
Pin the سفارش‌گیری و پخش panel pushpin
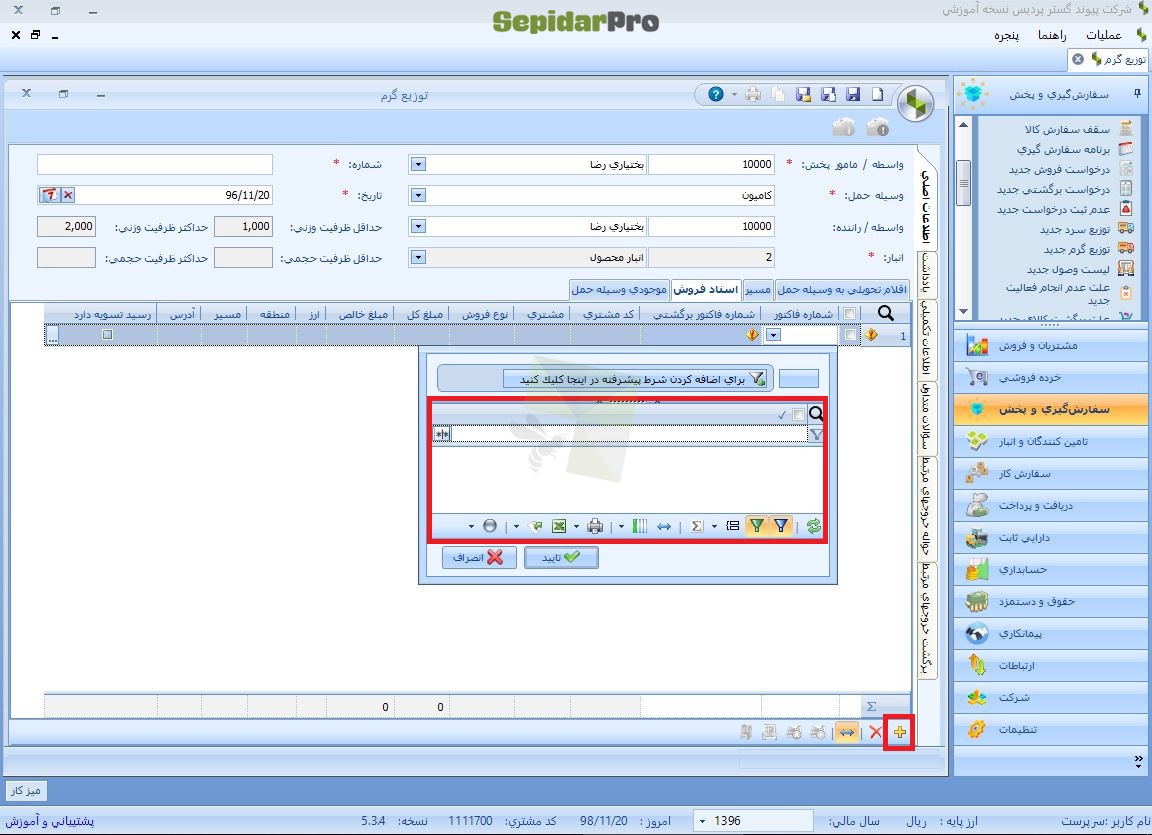[x=1137, y=94]
